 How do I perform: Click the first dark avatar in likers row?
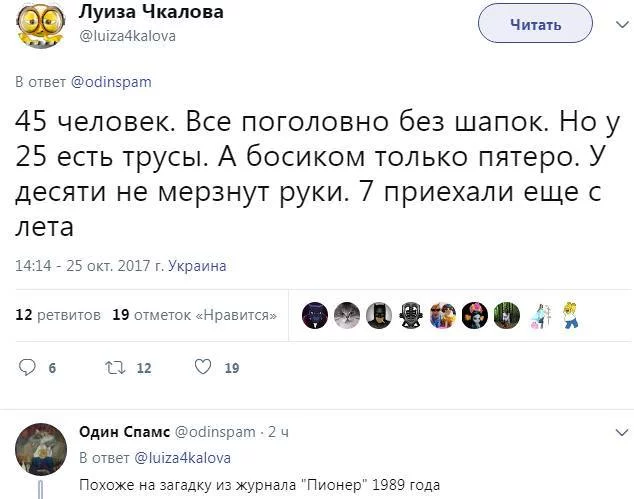[x=315, y=315]
